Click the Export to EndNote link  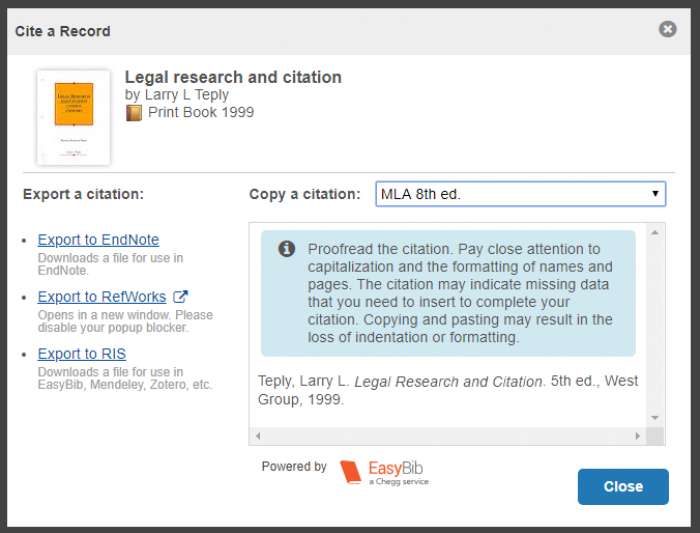(98, 240)
